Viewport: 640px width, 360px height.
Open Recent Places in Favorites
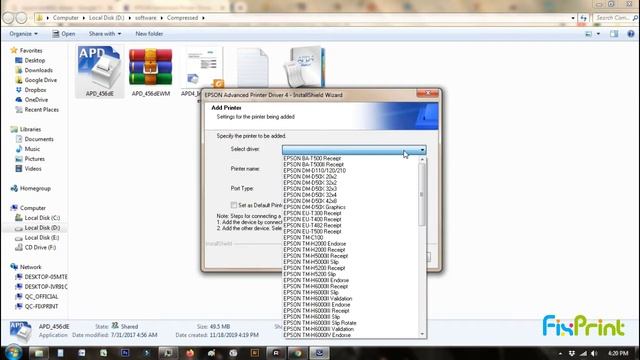coord(41,109)
